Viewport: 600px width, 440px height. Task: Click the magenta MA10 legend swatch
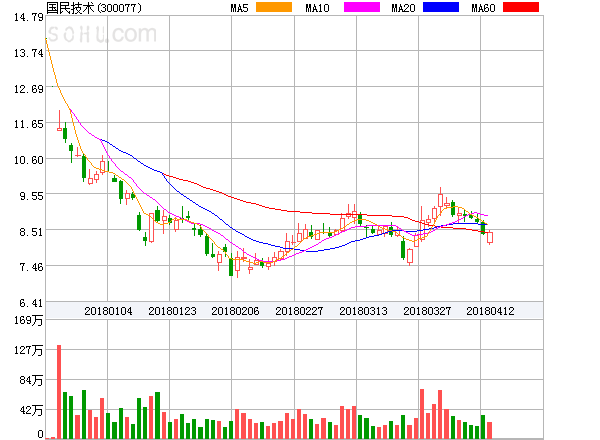tap(362, 7)
